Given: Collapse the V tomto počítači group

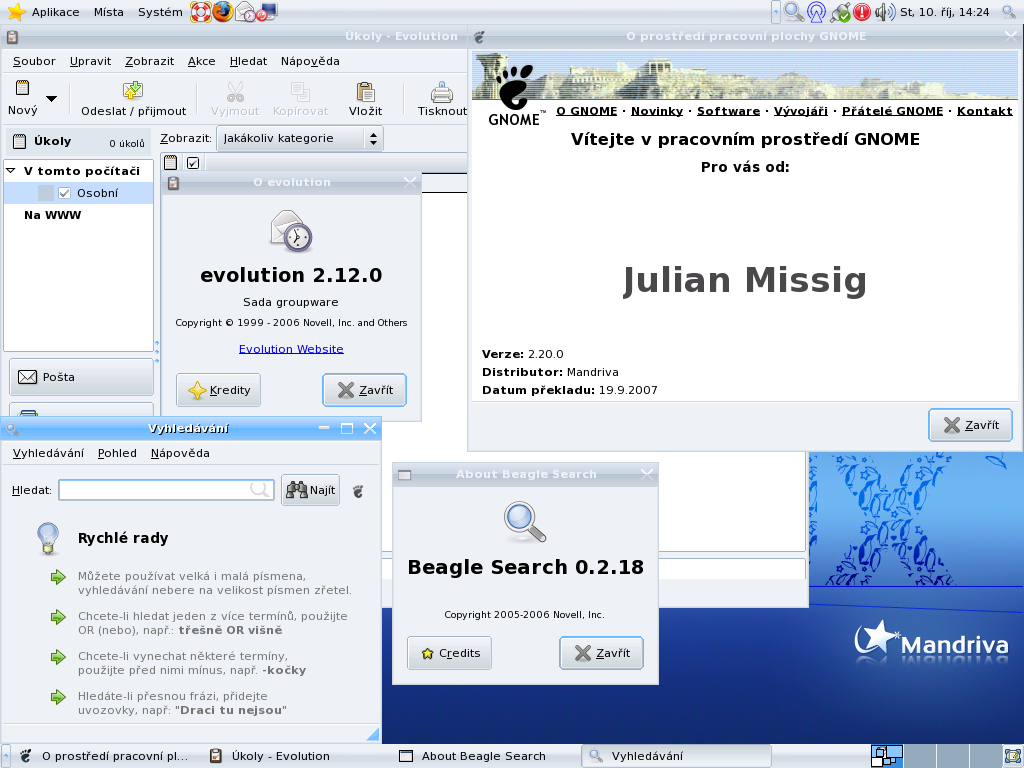Looking at the screenshot, I should click(10, 170).
